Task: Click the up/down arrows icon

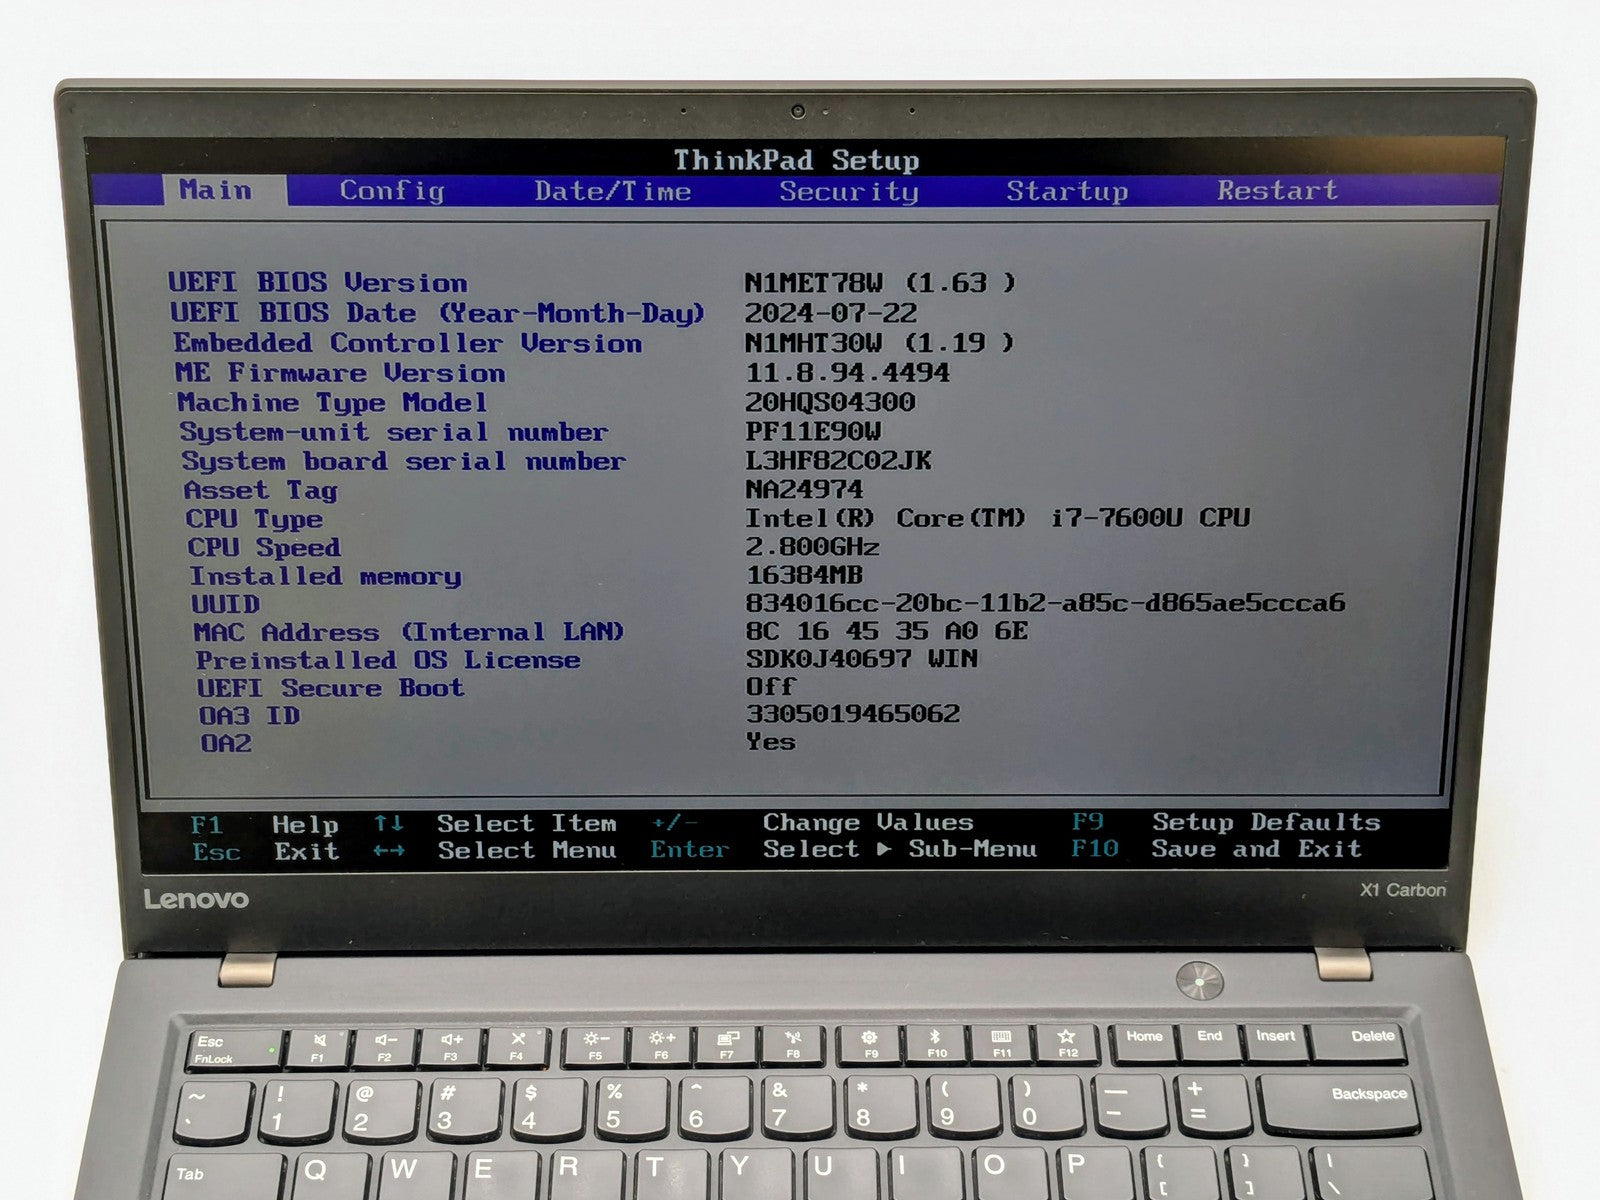Action: pyautogui.click(x=389, y=824)
